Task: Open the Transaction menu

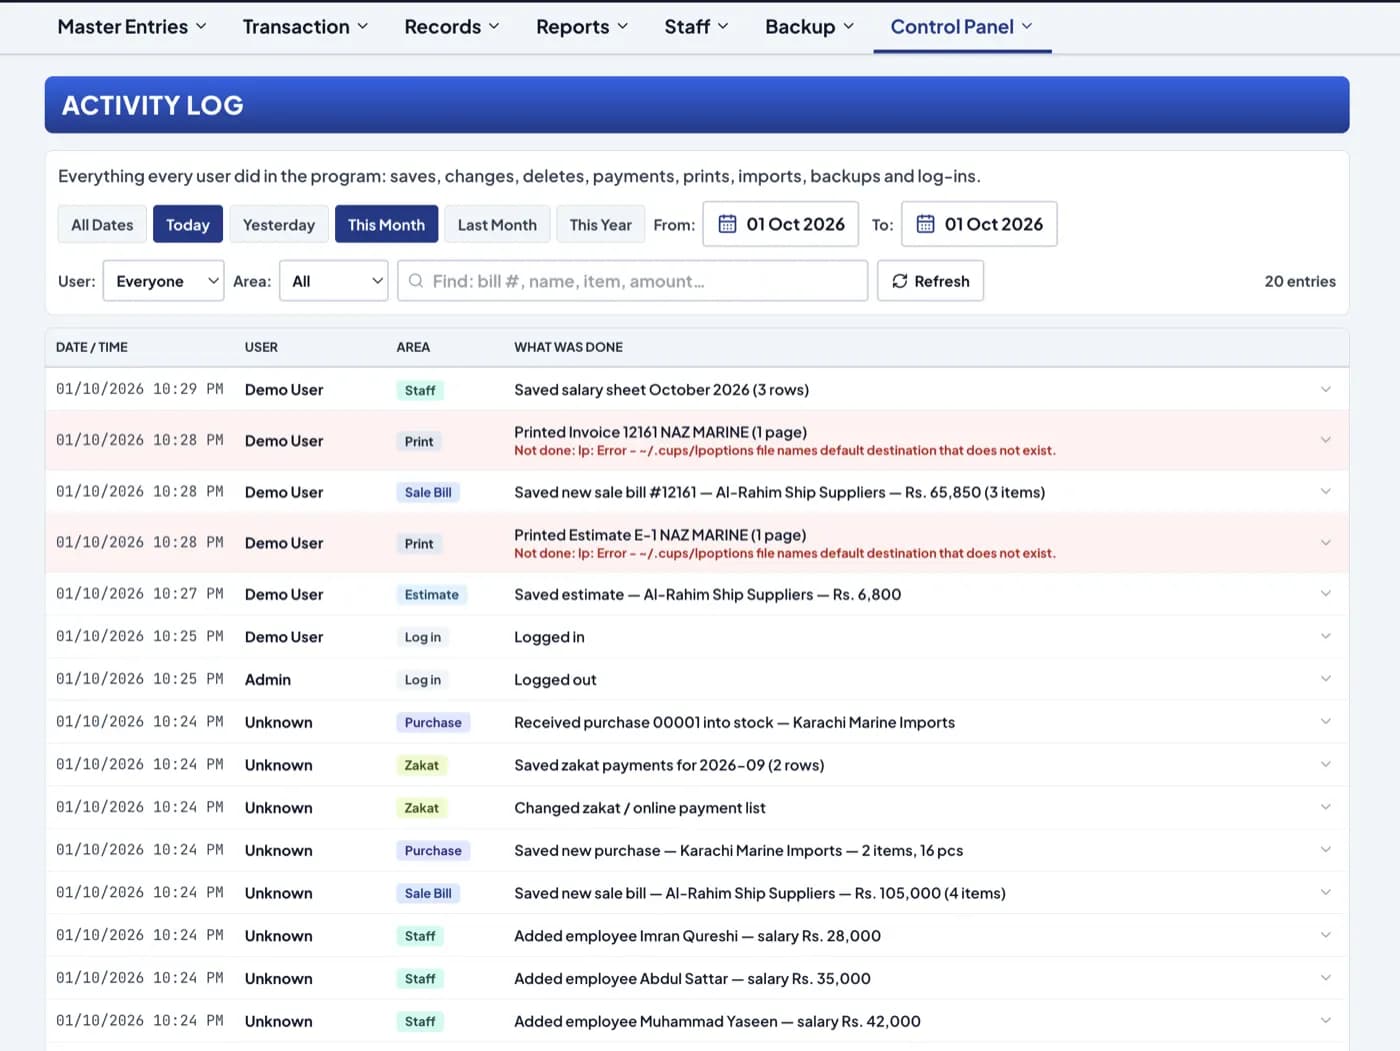Action: [x=305, y=27]
